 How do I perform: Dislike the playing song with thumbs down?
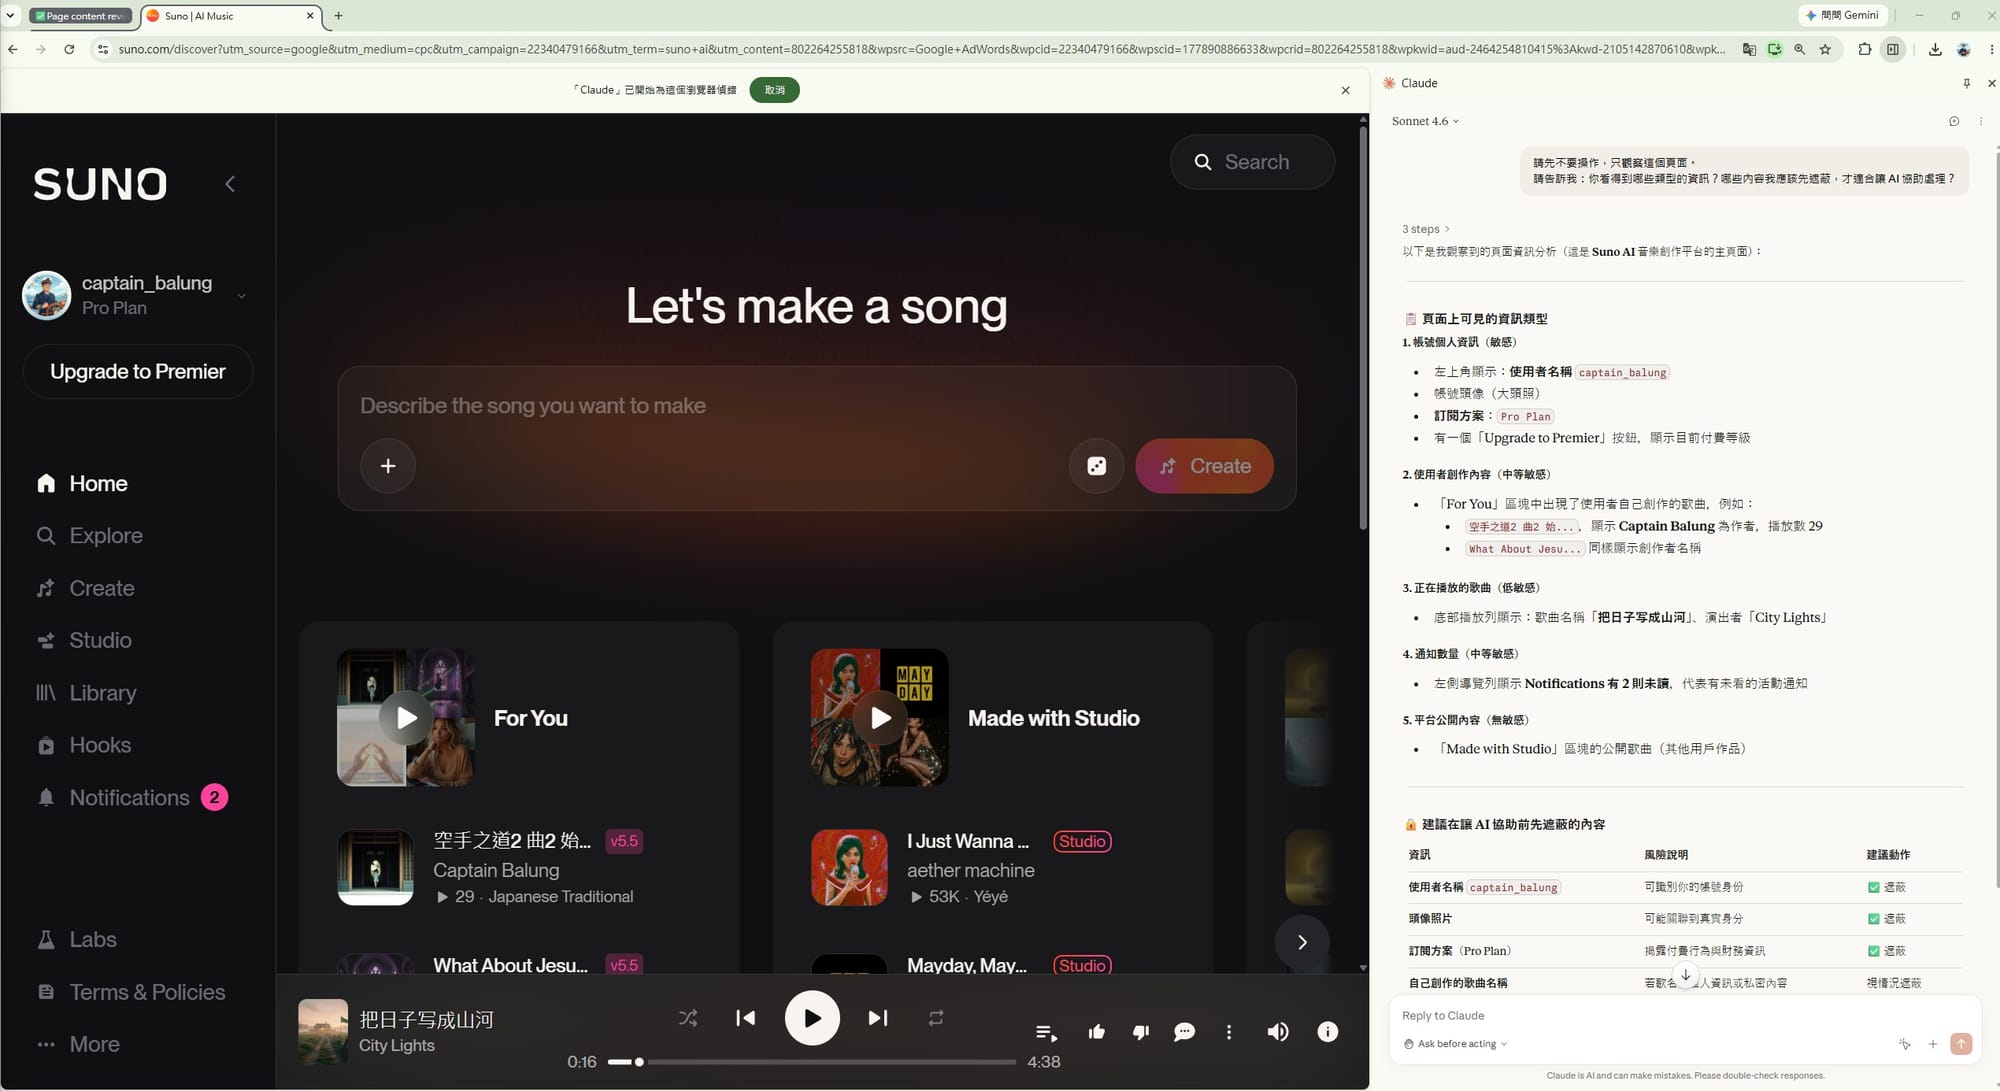[1141, 1032]
